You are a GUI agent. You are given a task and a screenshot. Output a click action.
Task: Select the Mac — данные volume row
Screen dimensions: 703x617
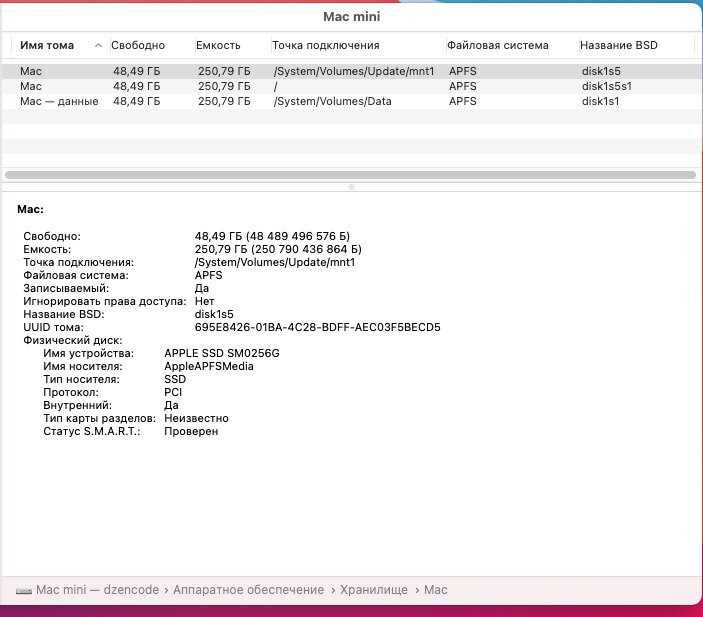(x=352, y=101)
